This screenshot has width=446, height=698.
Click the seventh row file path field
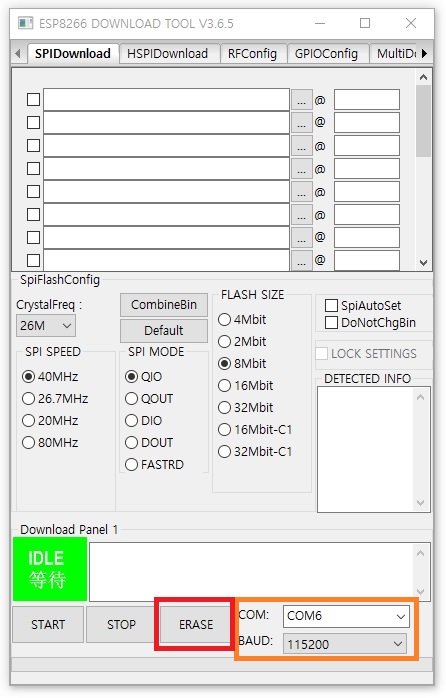tap(166, 238)
